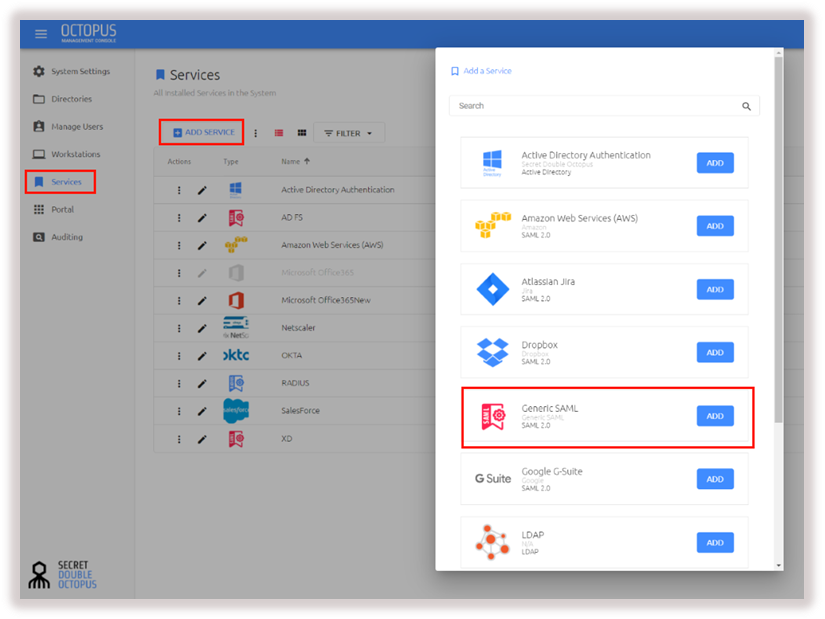Click the Dropbox logo in the service list
825x619 pixels.
point(492,352)
